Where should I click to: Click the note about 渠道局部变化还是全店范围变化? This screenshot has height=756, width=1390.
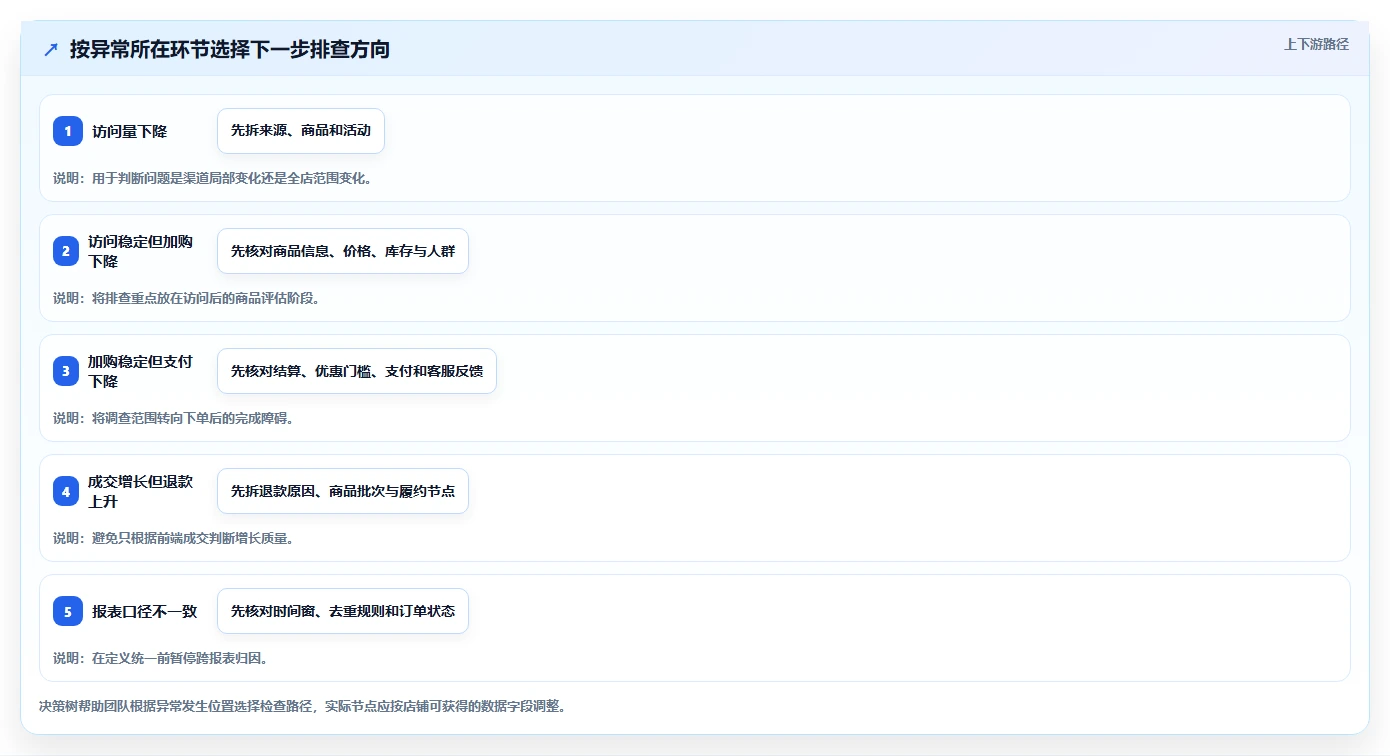pyautogui.click(x=213, y=178)
